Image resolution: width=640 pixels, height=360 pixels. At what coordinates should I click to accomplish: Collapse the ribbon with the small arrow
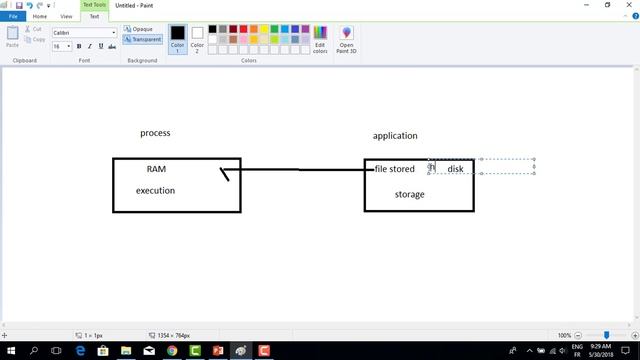626,16
